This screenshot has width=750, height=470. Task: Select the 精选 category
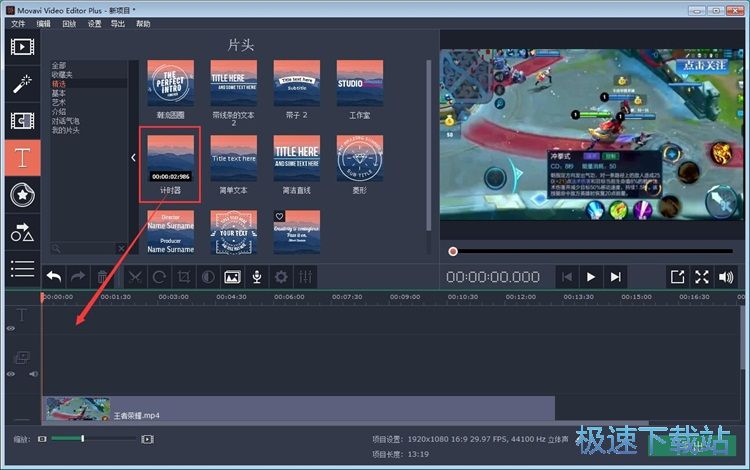59,84
